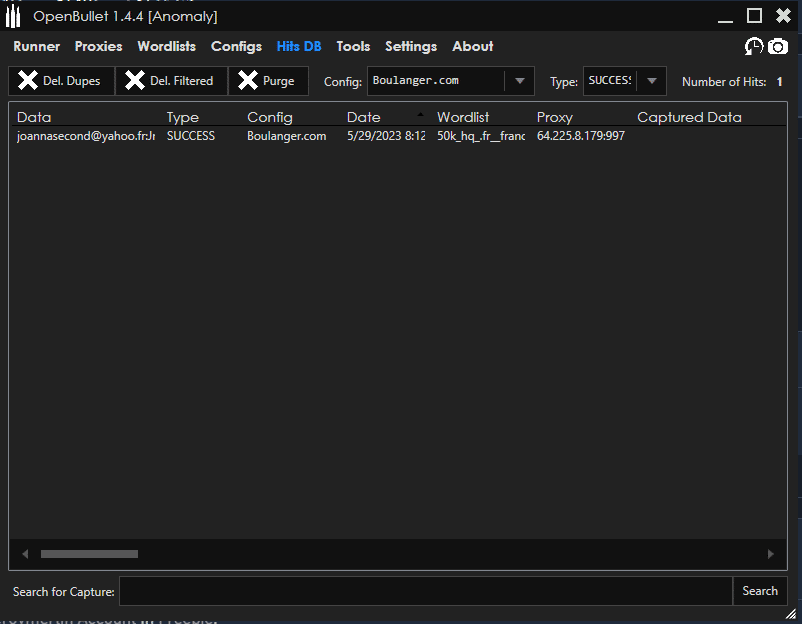802x624 pixels.
Task: Open the Type filter dropdown
Action: pyautogui.click(x=652, y=81)
